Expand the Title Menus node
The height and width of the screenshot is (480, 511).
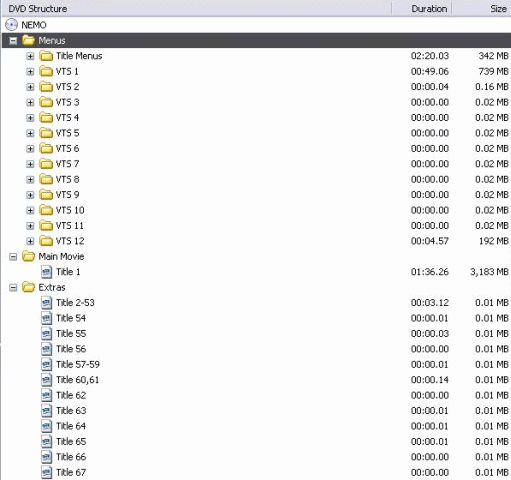pyautogui.click(x=30, y=56)
